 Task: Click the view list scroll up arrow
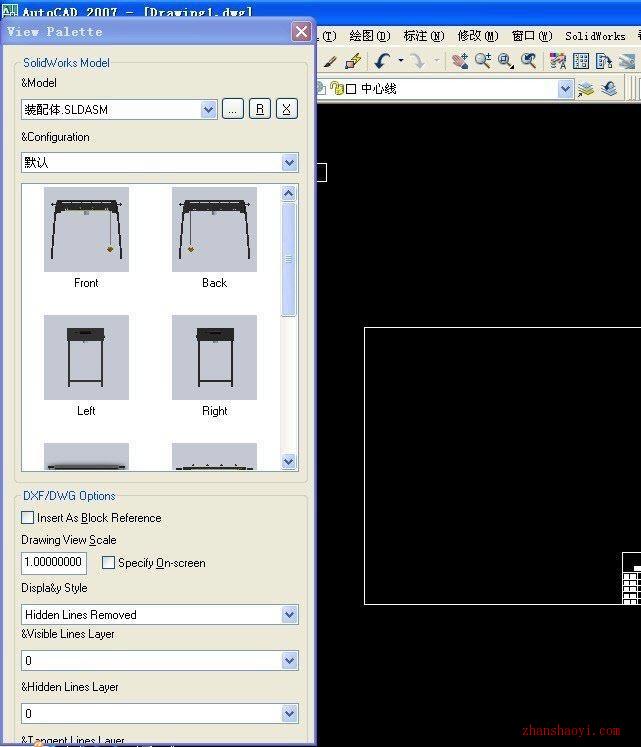click(288, 193)
